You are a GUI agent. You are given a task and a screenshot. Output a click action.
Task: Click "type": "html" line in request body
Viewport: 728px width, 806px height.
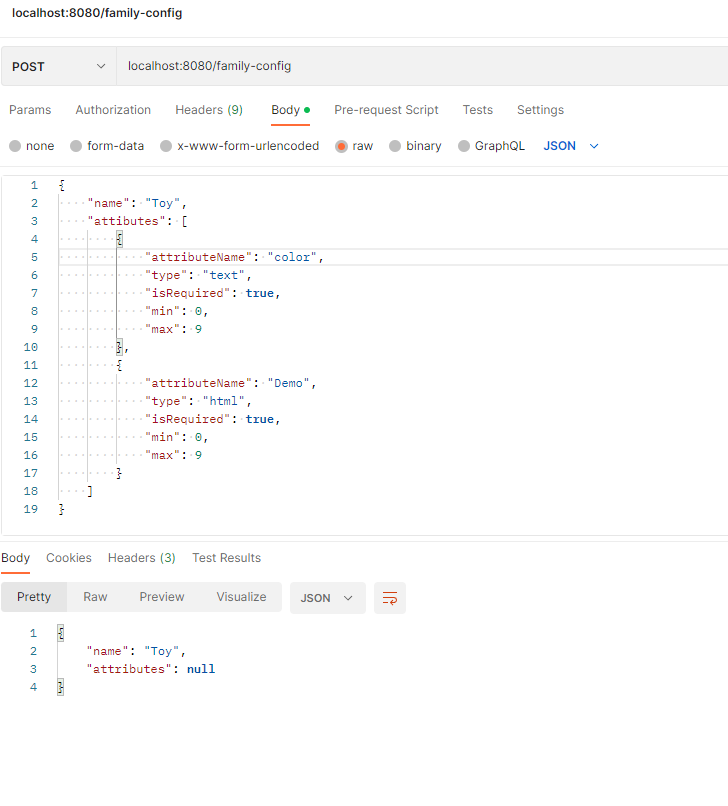point(198,401)
